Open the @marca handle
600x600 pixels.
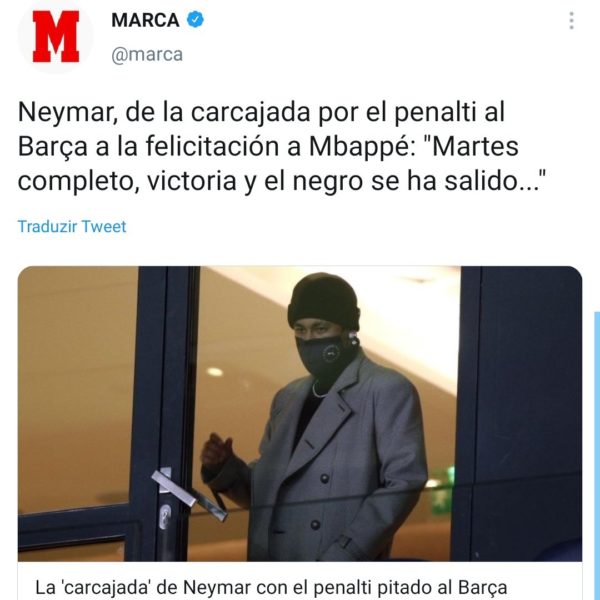(147, 55)
